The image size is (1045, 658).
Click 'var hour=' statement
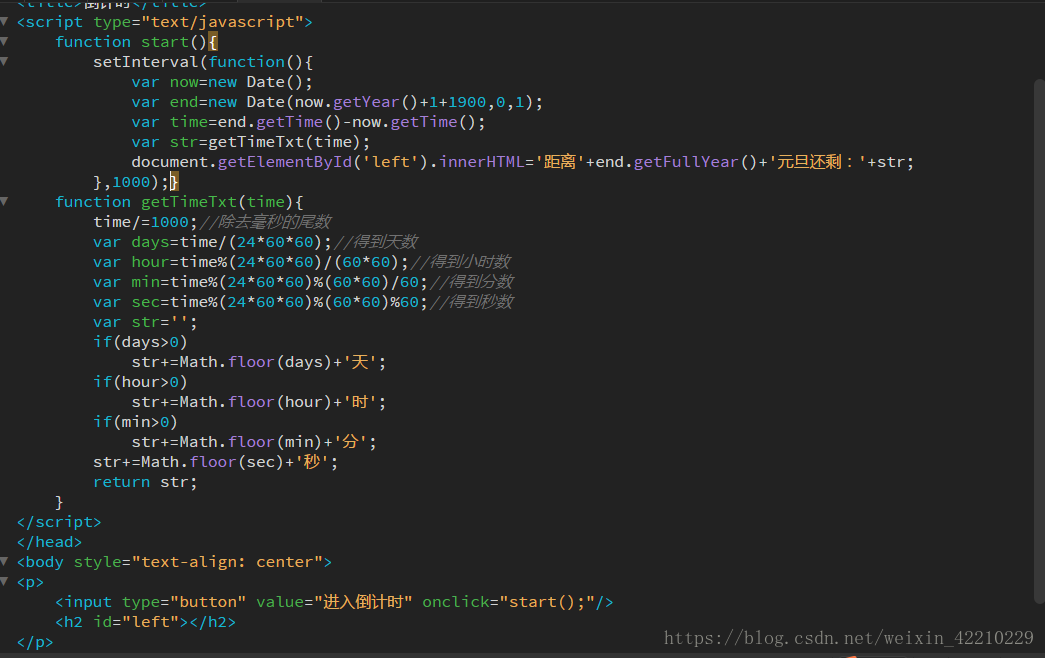click(x=251, y=262)
